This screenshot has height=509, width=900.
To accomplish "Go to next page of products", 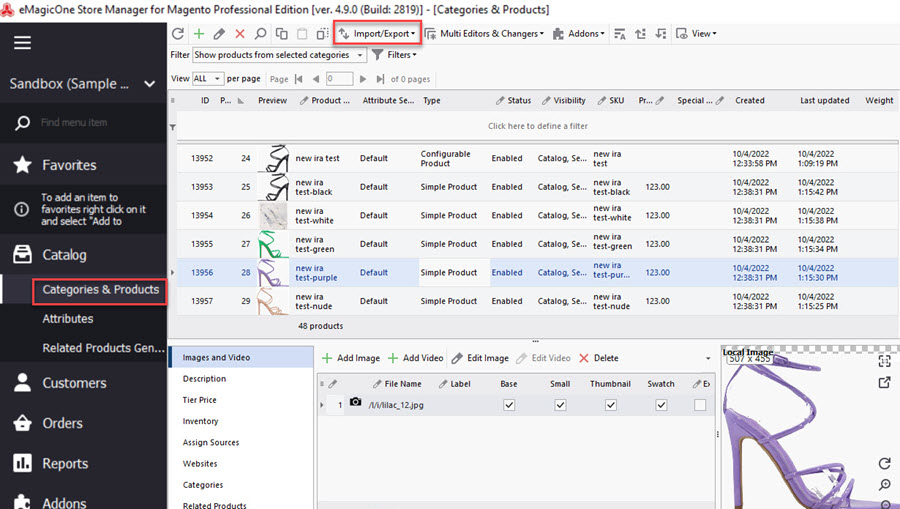I will pyautogui.click(x=363, y=79).
